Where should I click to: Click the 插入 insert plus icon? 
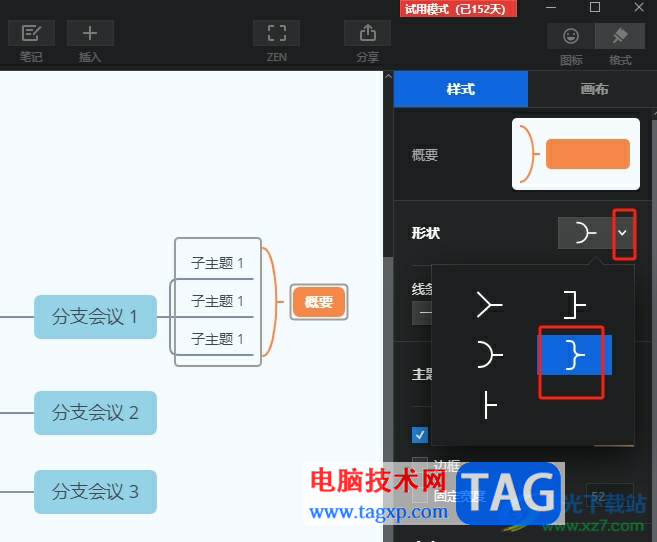(x=90, y=33)
